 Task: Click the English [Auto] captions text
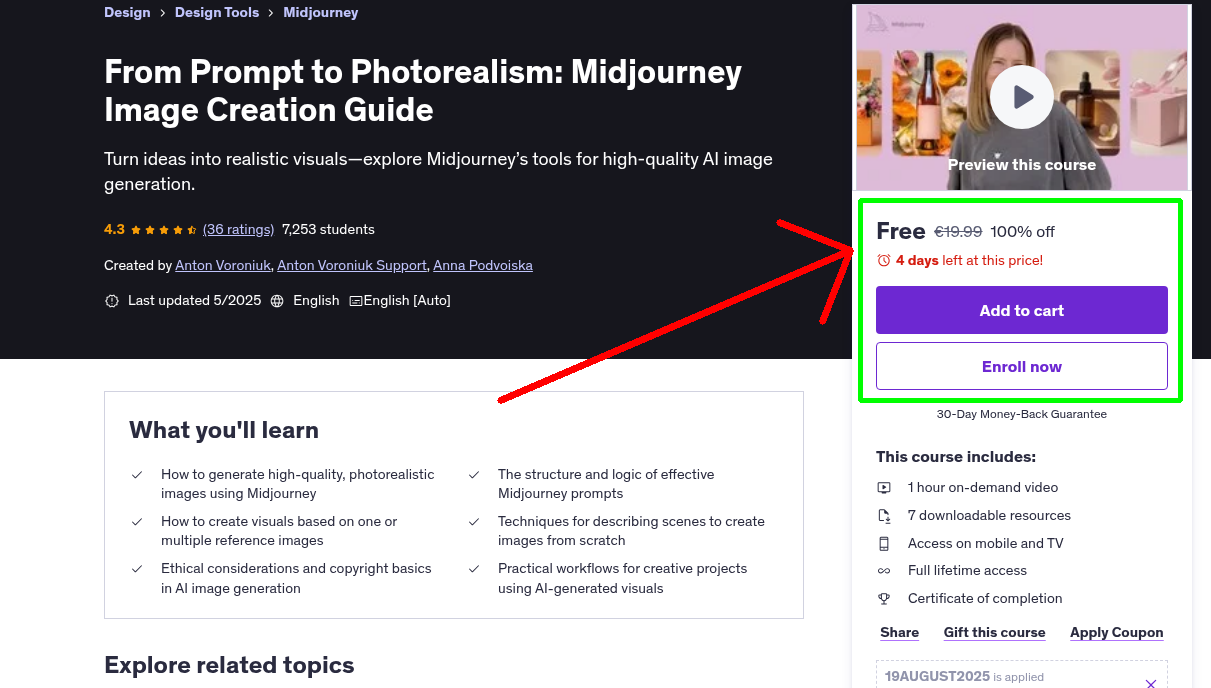coord(407,300)
